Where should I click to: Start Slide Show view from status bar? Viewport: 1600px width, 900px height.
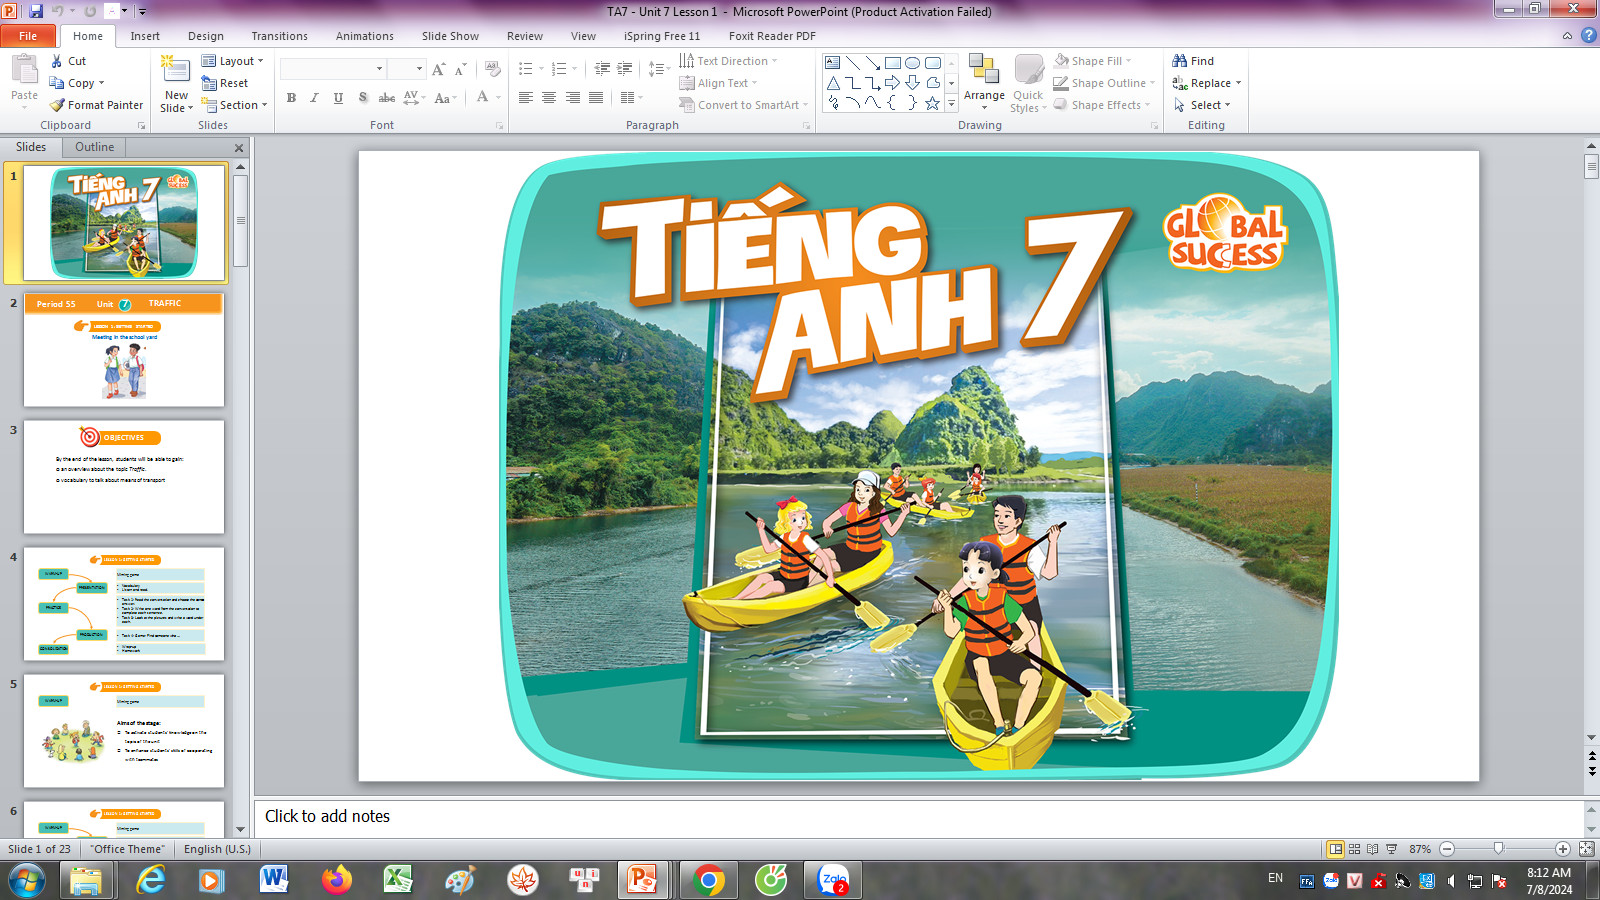1391,849
